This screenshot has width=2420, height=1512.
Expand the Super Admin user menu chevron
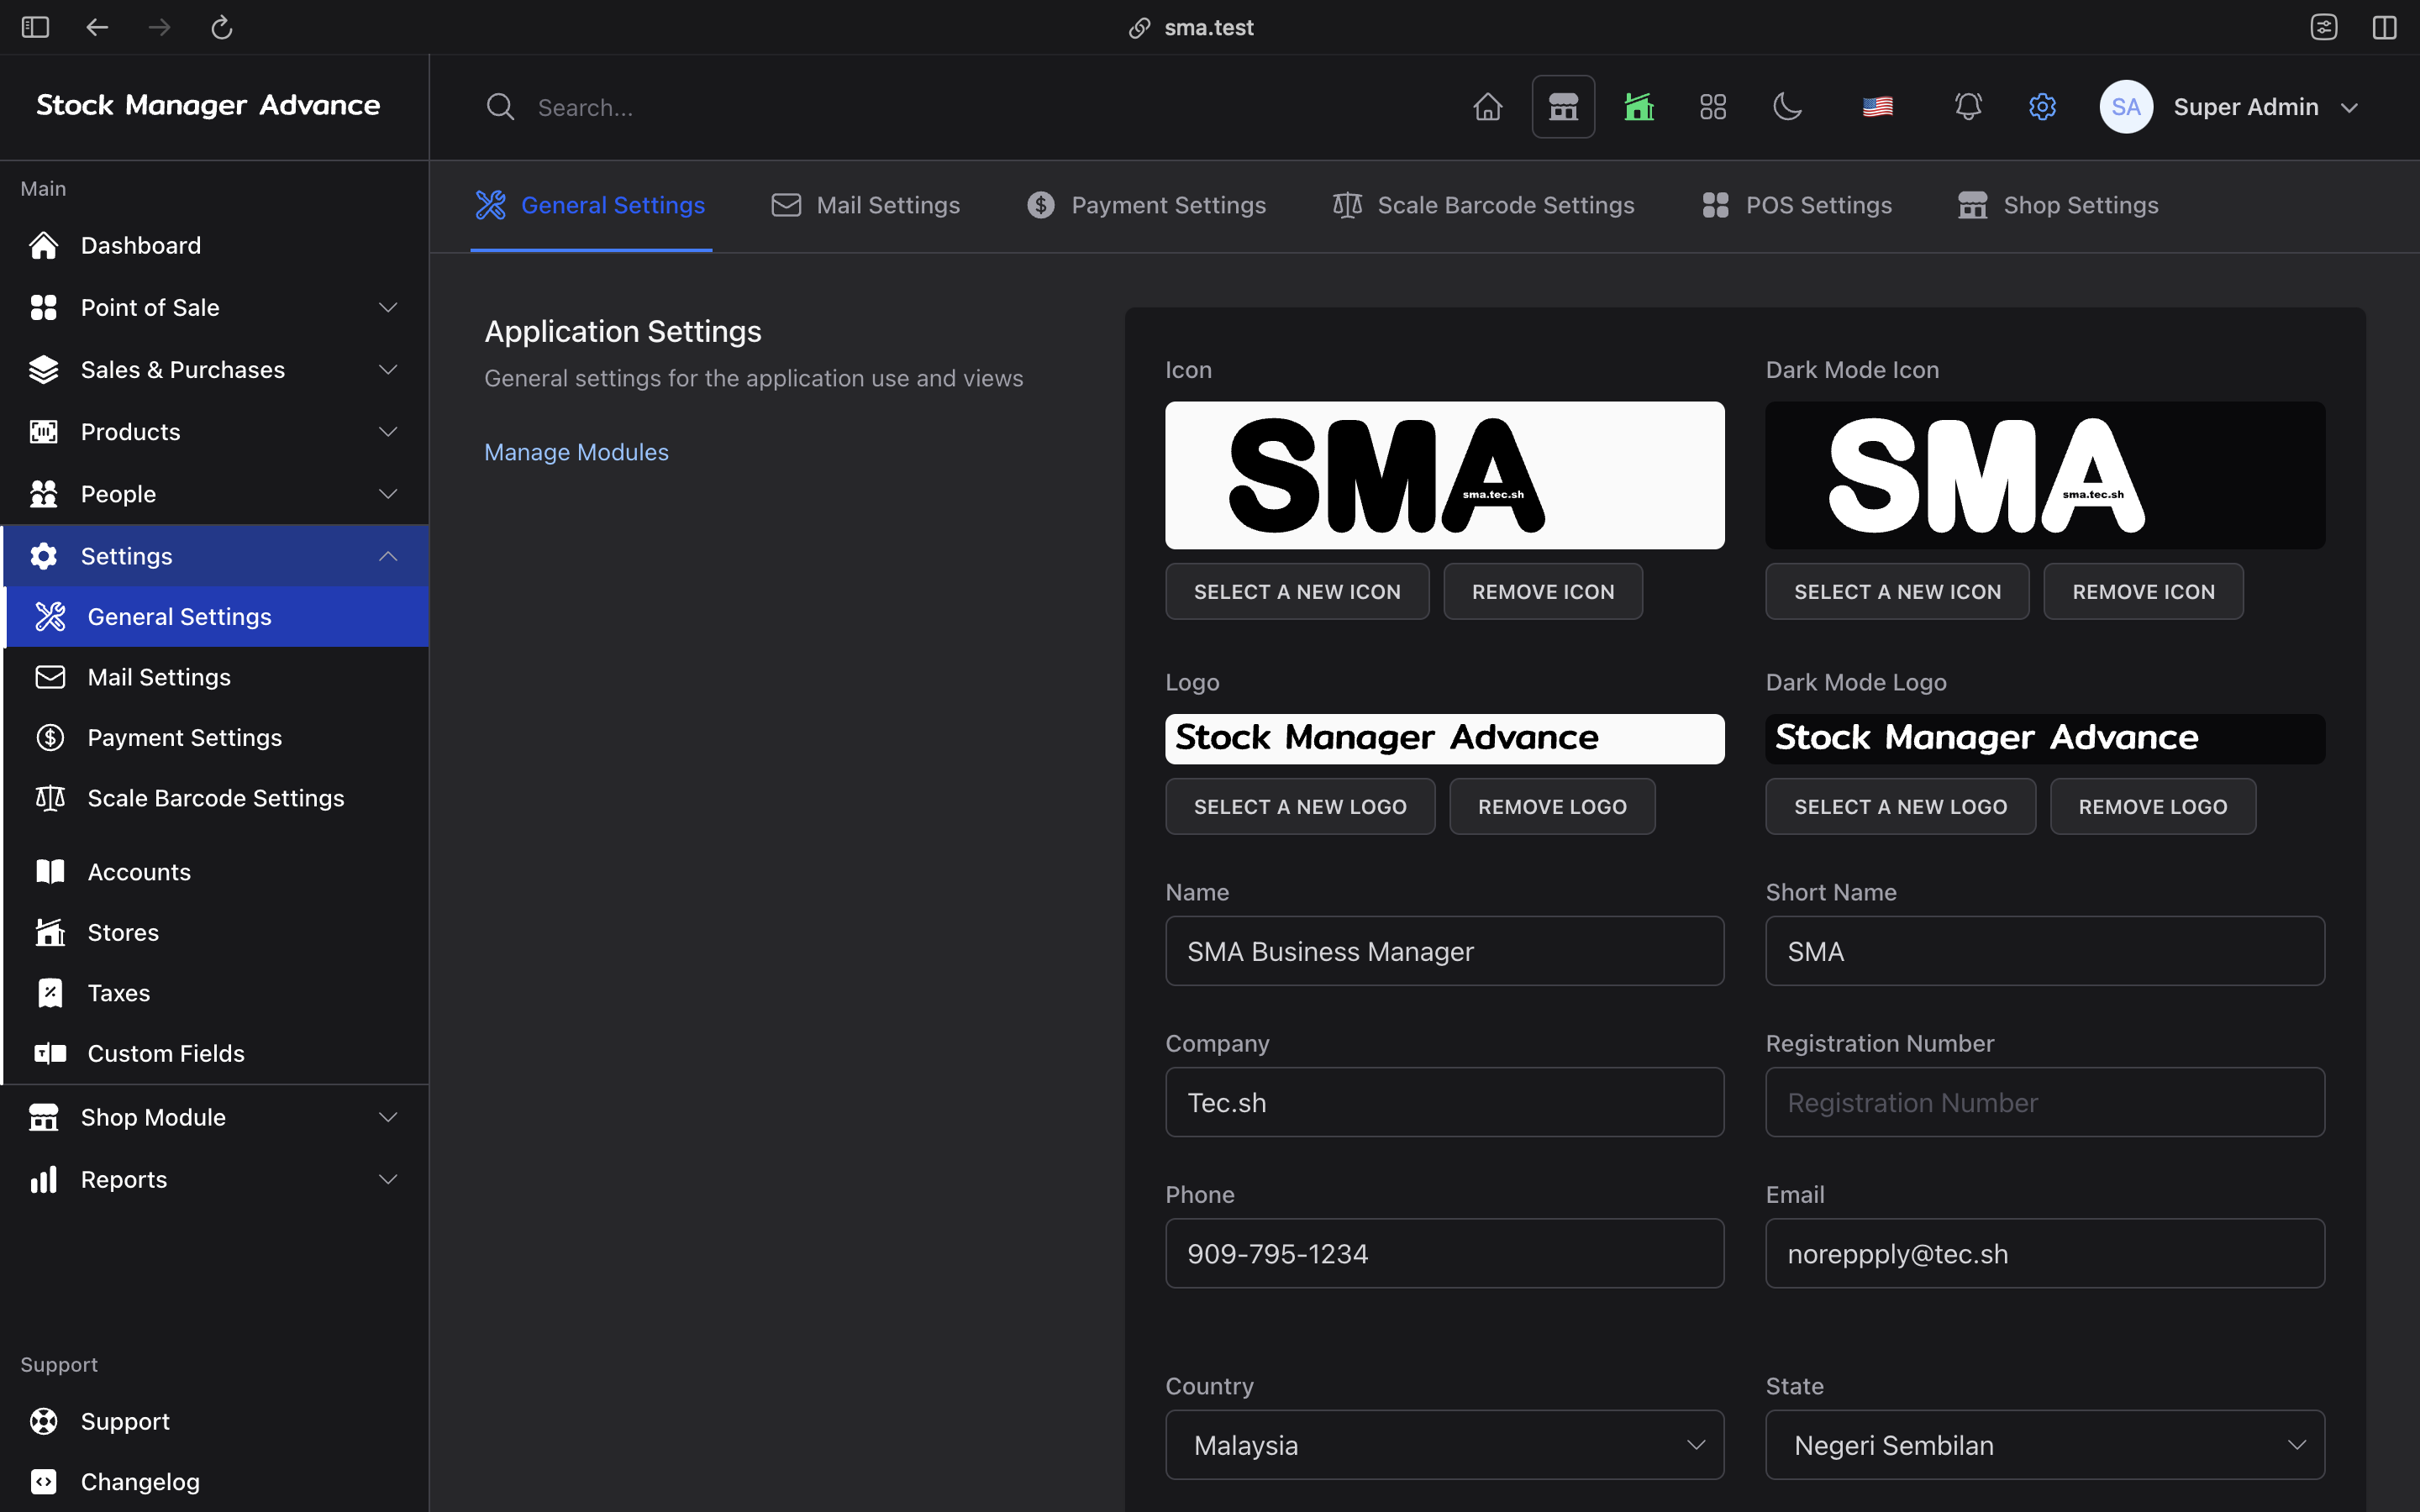pyautogui.click(x=2350, y=108)
